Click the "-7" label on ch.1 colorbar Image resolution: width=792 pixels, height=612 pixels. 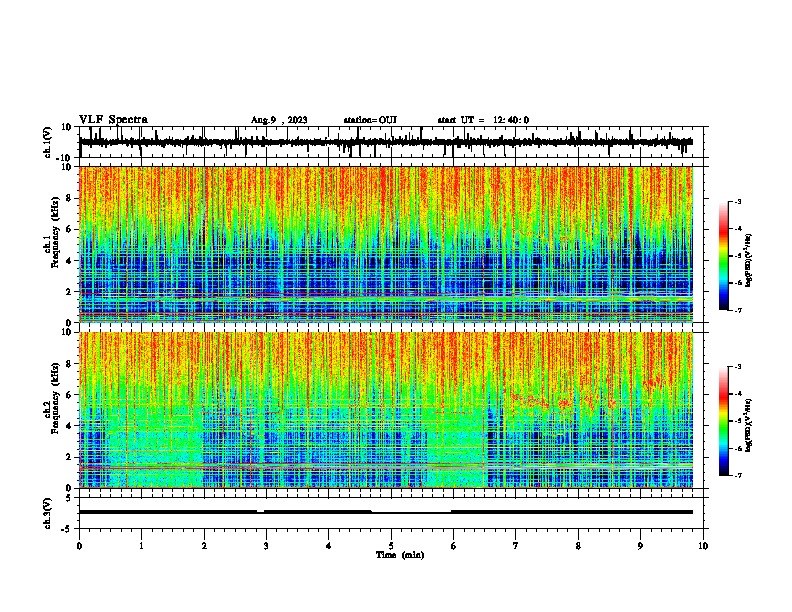[x=738, y=310]
